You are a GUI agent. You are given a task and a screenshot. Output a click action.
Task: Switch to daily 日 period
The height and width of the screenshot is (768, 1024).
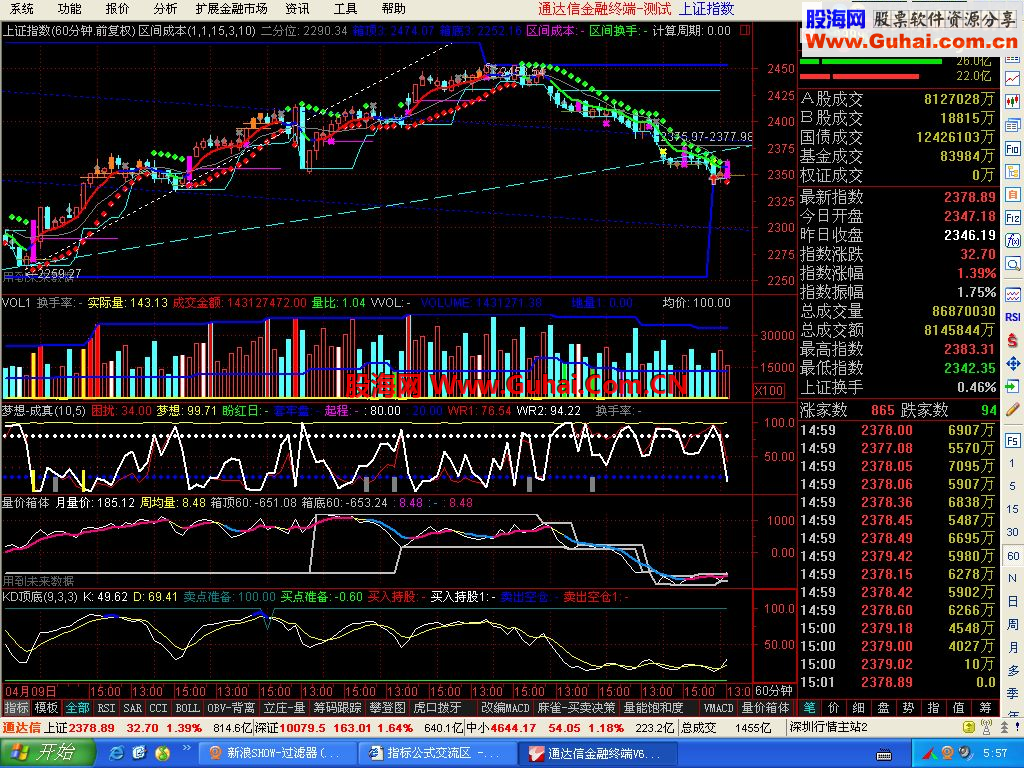[x=1013, y=601]
